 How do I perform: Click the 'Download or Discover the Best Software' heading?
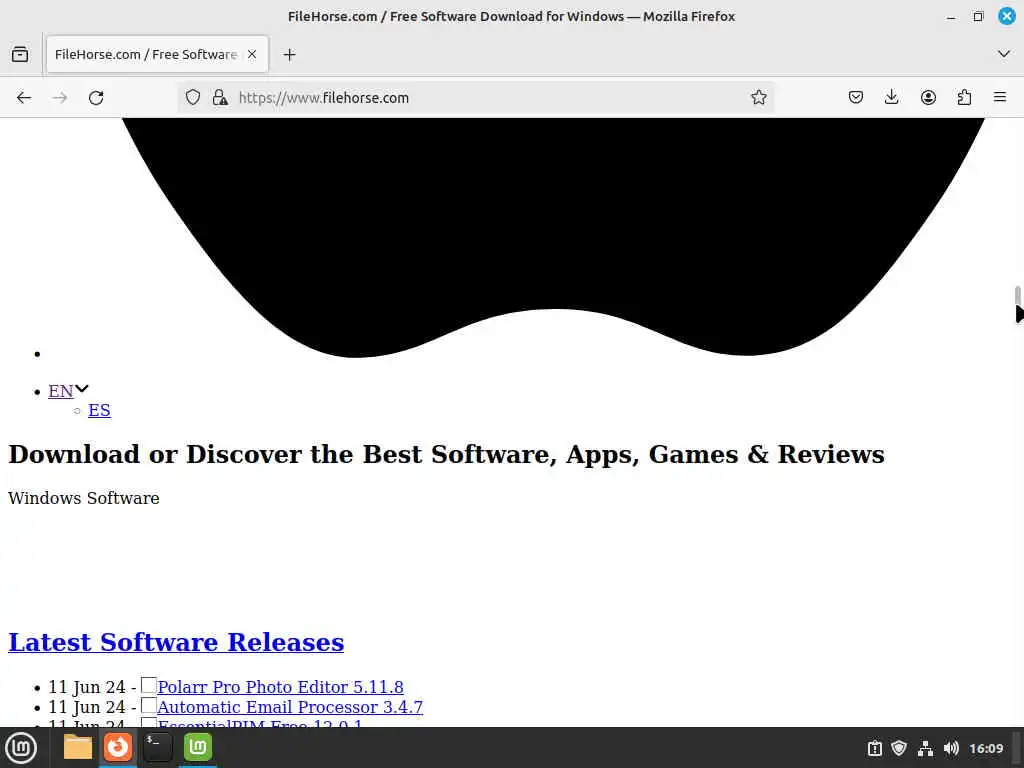click(x=447, y=455)
